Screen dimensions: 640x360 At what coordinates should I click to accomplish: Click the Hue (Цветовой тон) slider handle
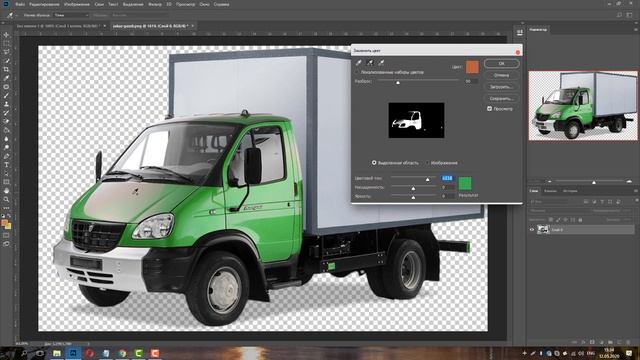tap(427, 179)
